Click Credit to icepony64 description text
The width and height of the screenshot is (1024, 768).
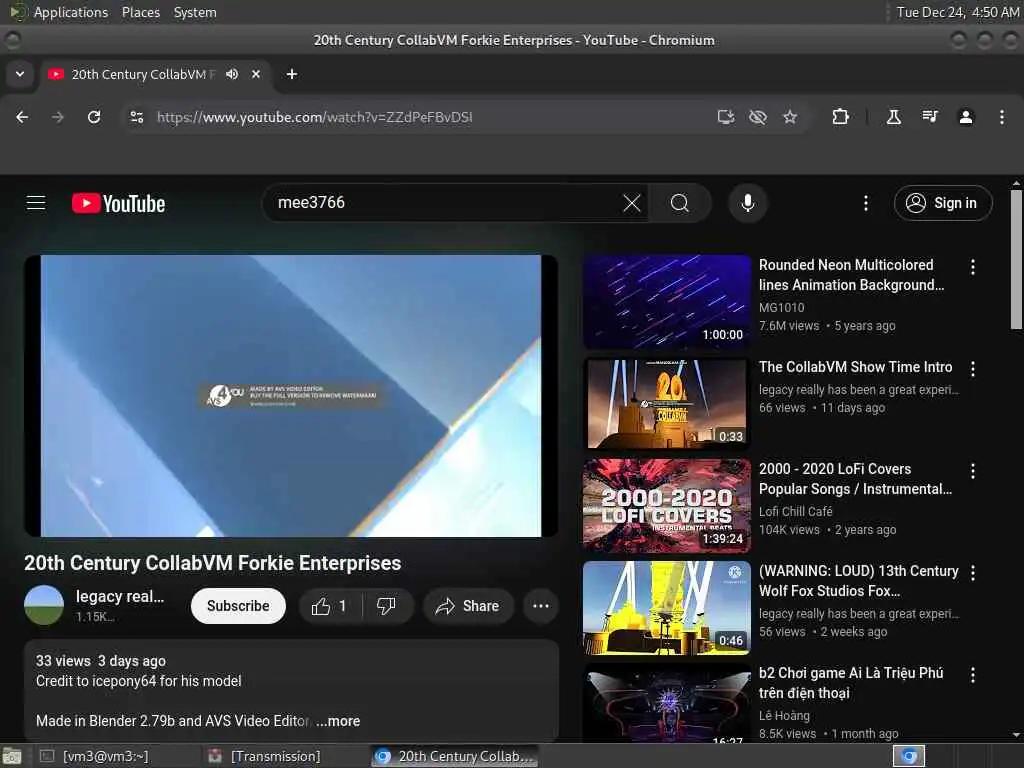[138, 680]
